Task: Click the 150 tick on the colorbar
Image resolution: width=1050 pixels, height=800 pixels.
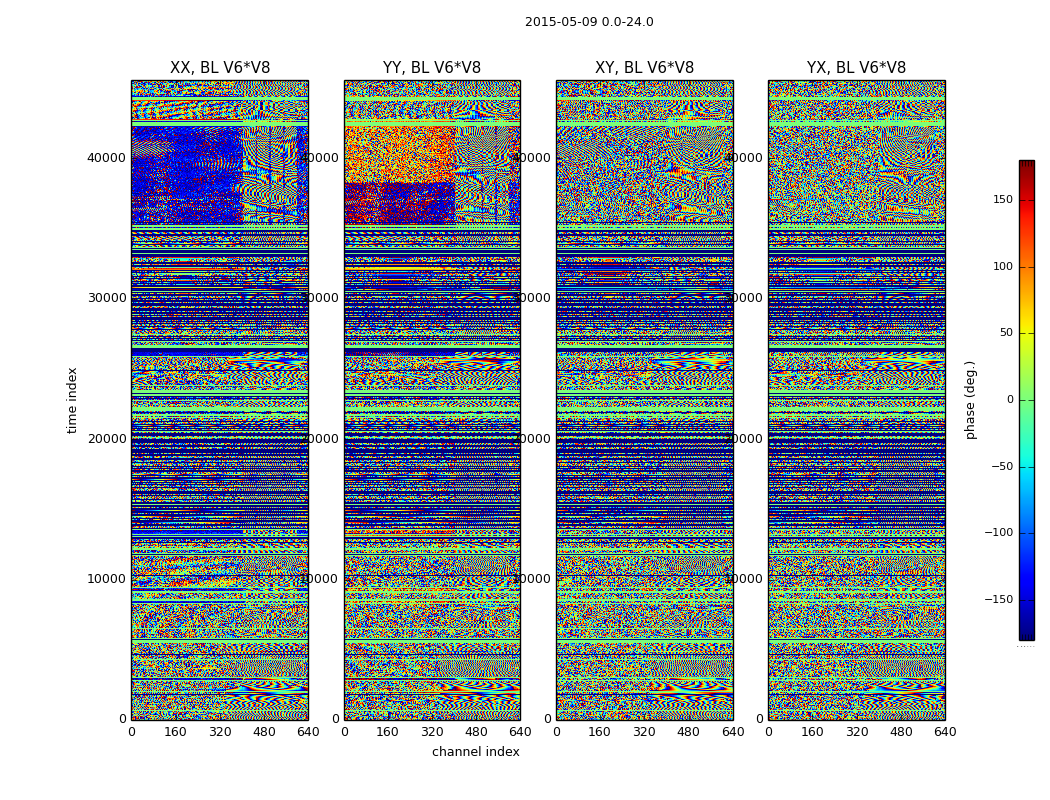Action: tap(1002, 200)
